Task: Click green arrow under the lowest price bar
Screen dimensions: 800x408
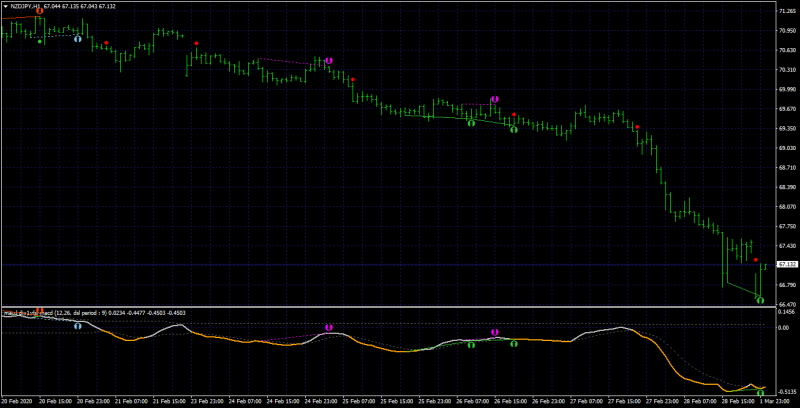Action: 760,300
